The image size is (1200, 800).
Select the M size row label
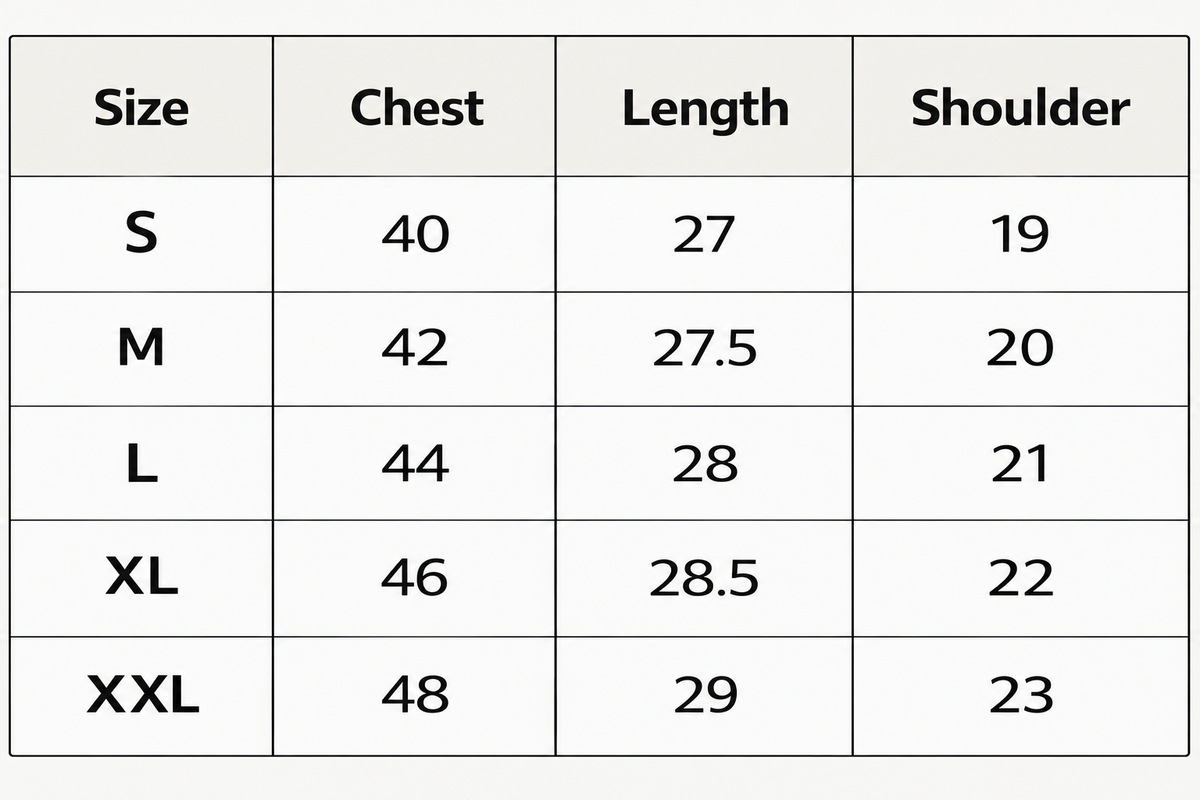(141, 348)
